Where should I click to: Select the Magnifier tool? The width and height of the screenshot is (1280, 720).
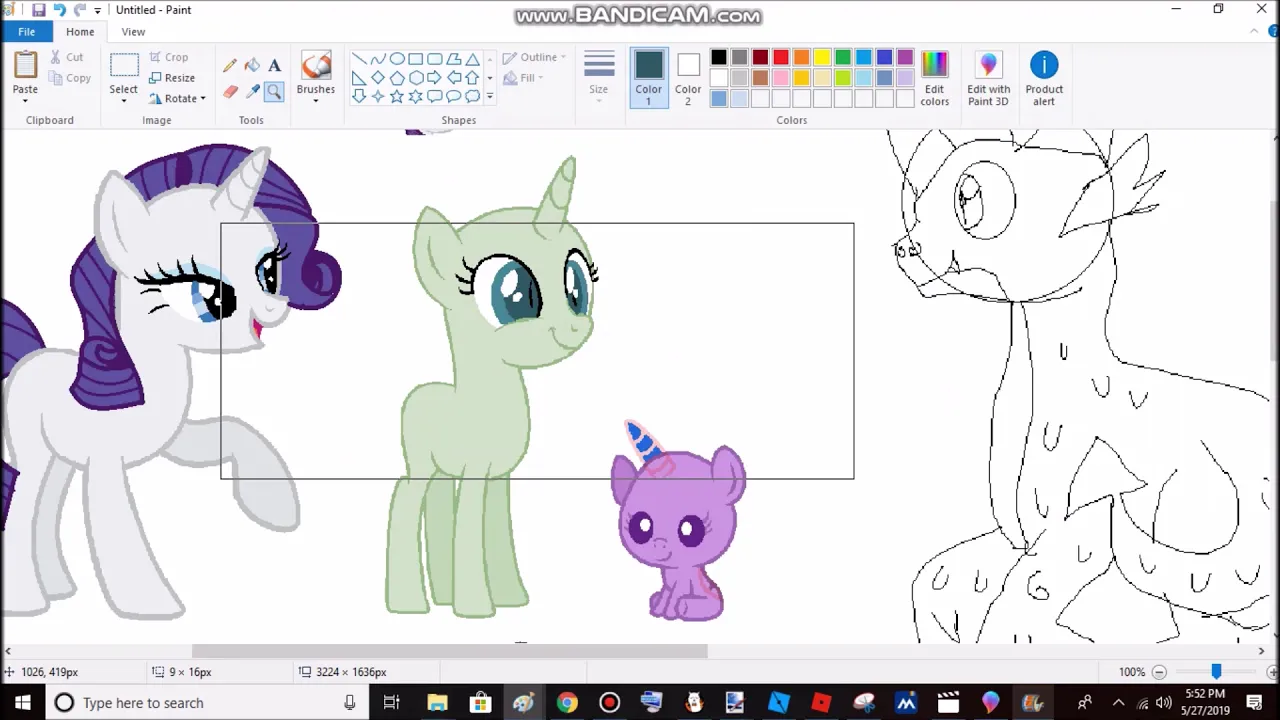tap(274, 92)
